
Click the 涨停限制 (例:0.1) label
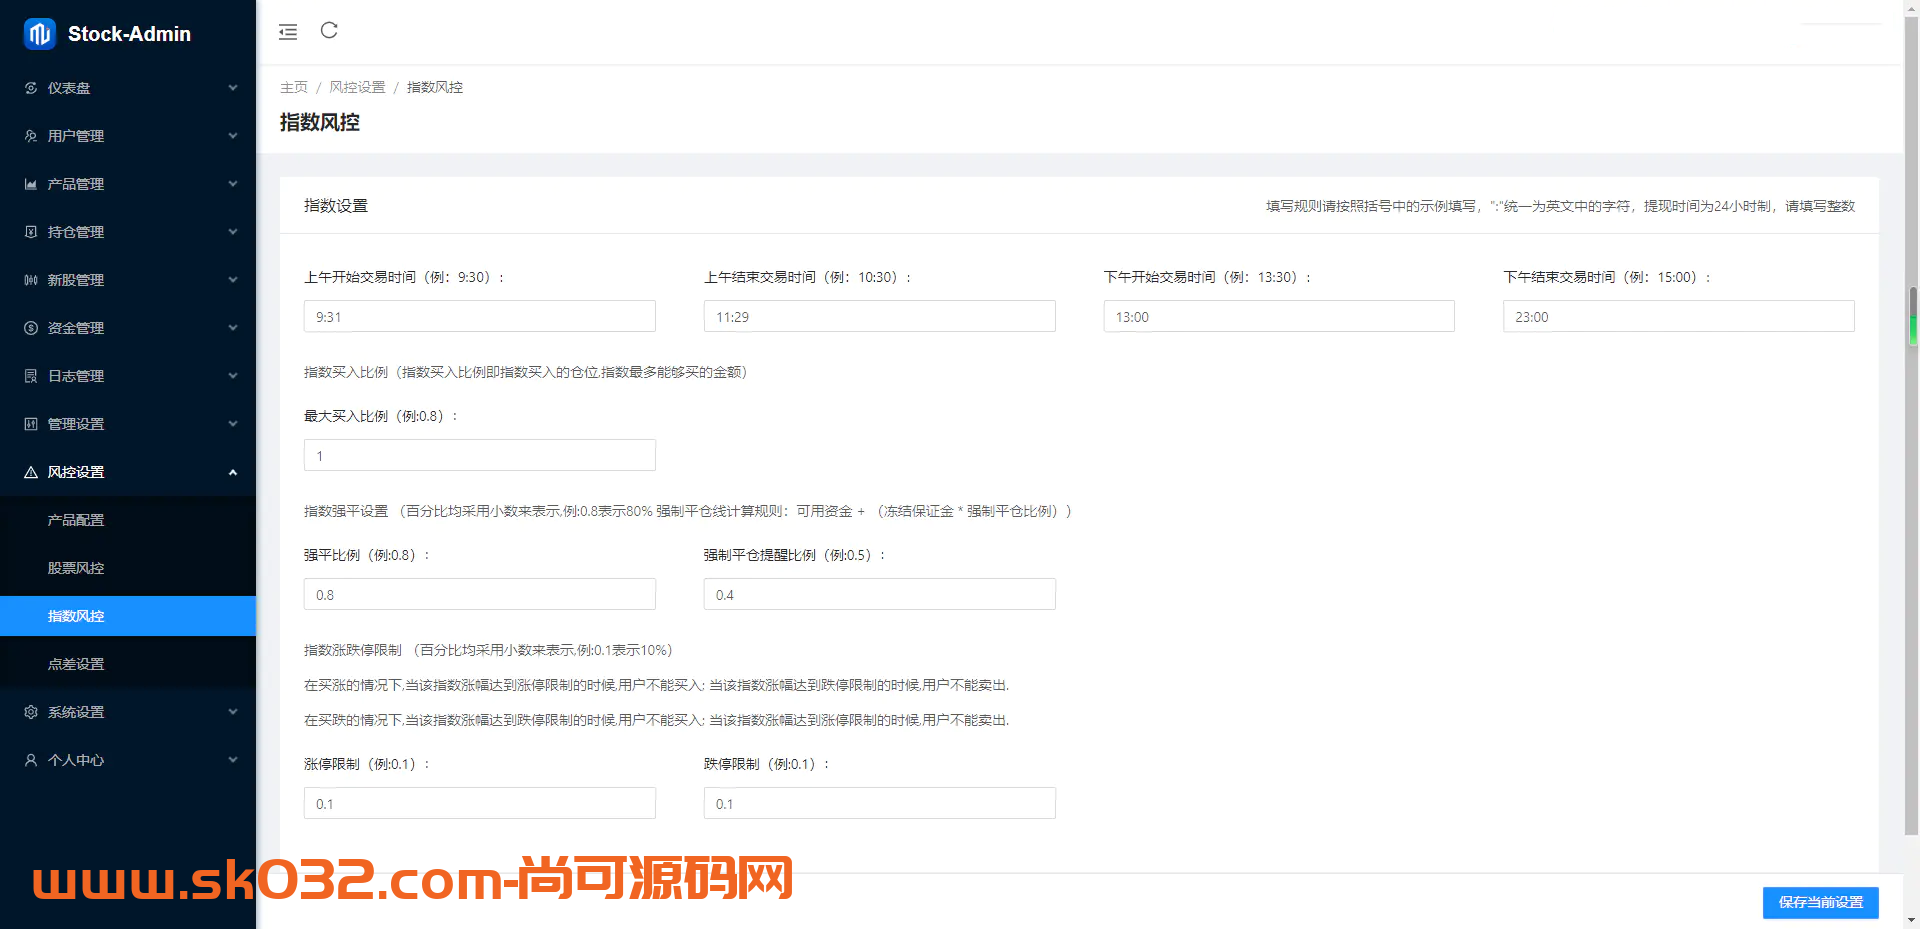(367, 764)
